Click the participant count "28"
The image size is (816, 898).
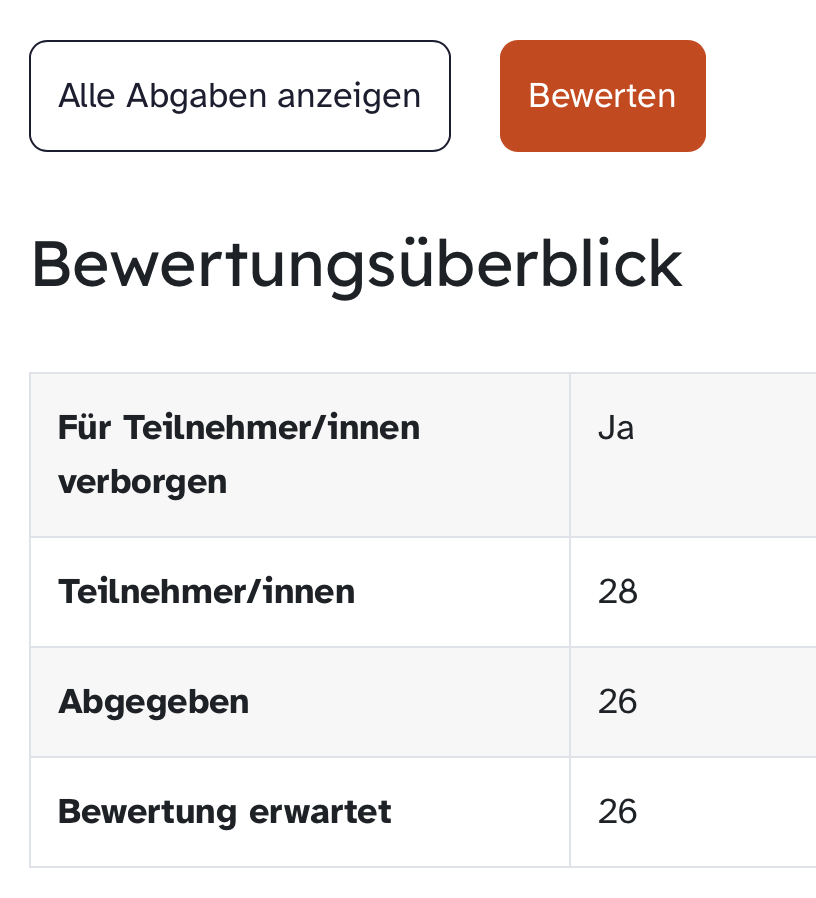tap(618, 592)
